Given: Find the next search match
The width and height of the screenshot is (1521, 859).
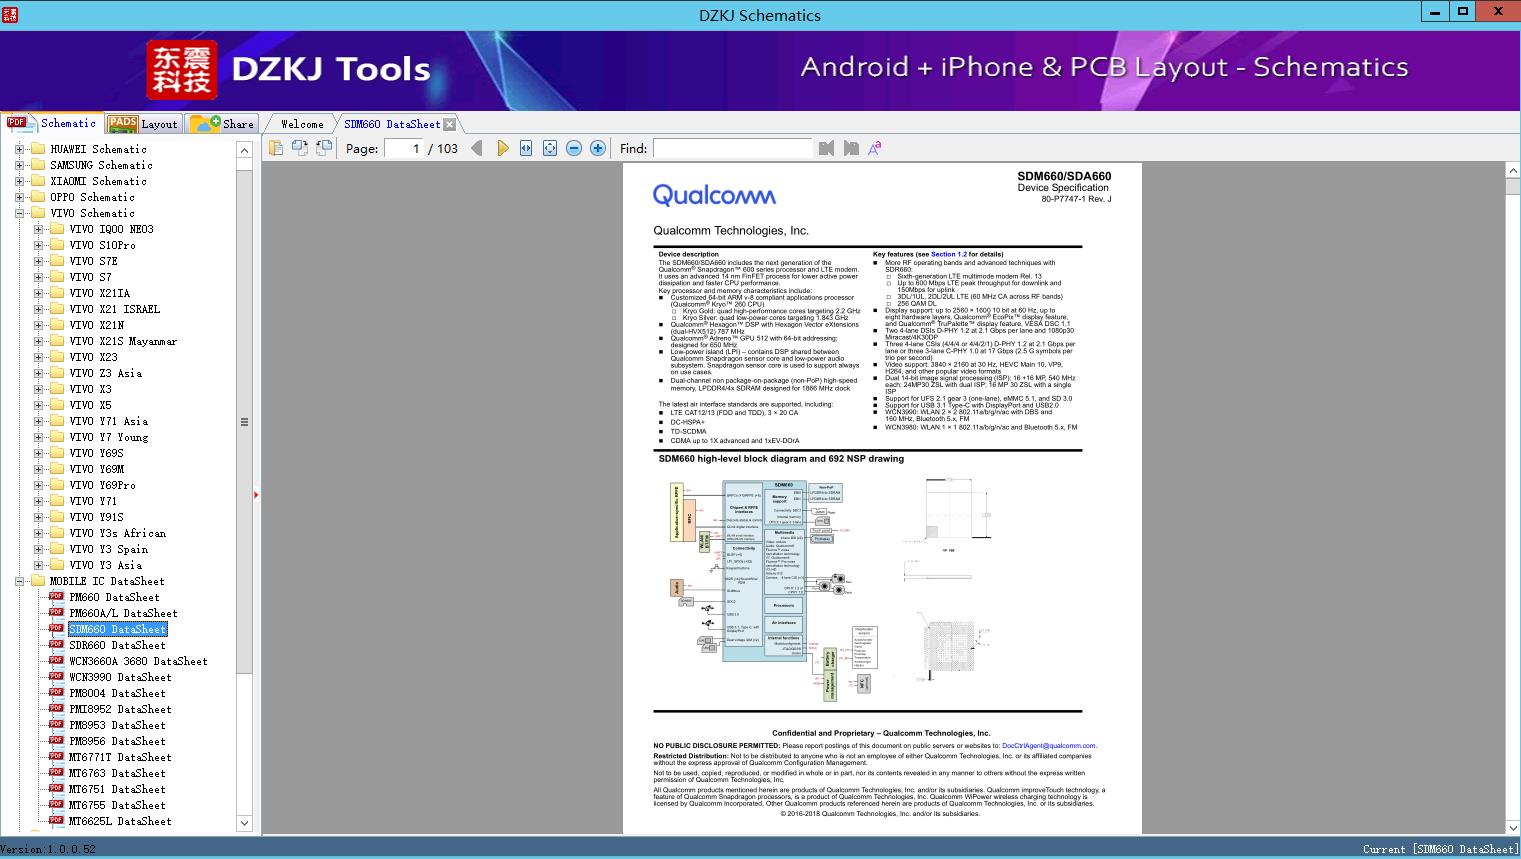Looking at the screenshot, I should (851, 148).
